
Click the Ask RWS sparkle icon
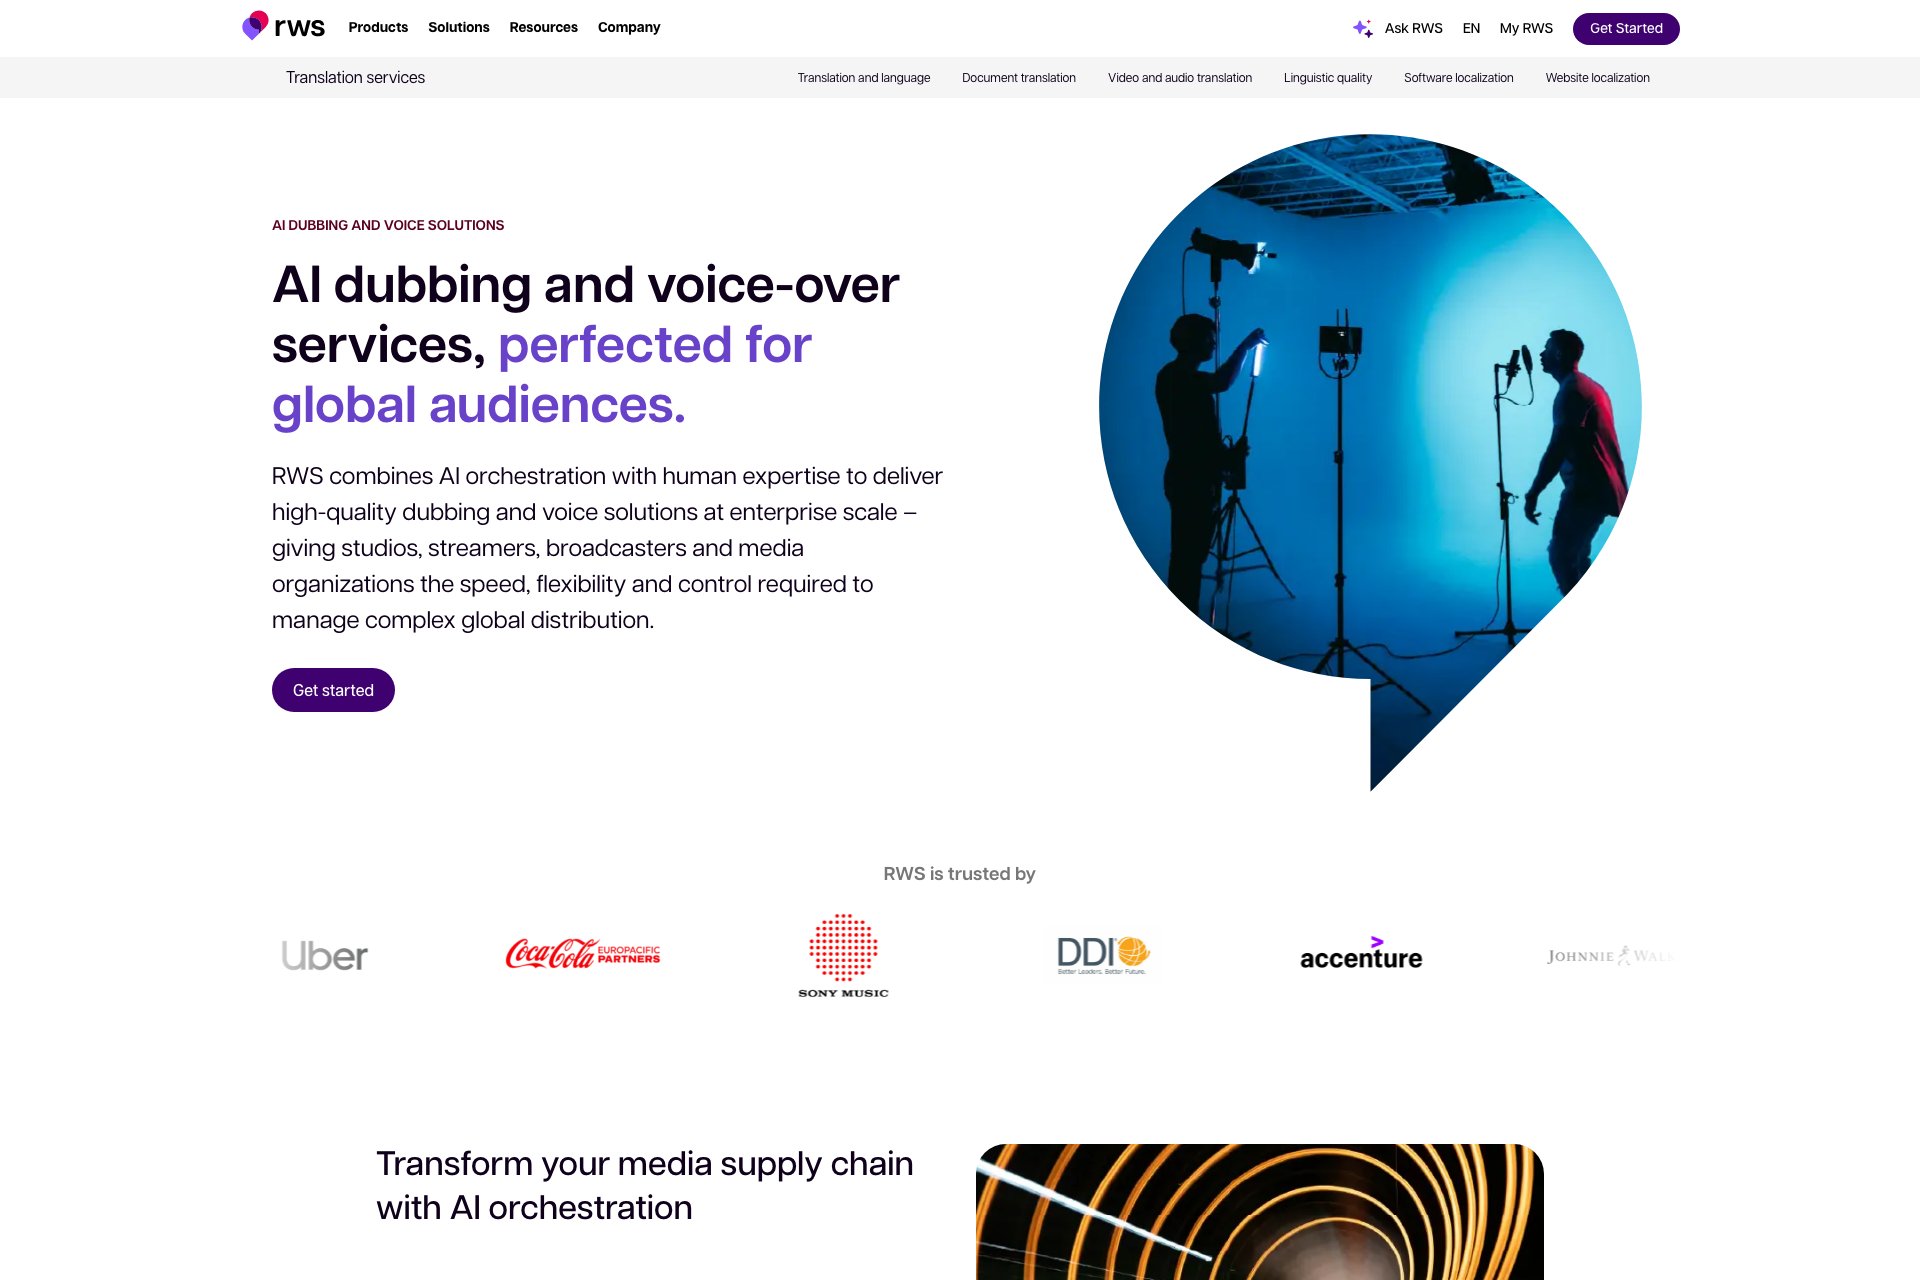pyautogui.click(x=1362, y=28)
